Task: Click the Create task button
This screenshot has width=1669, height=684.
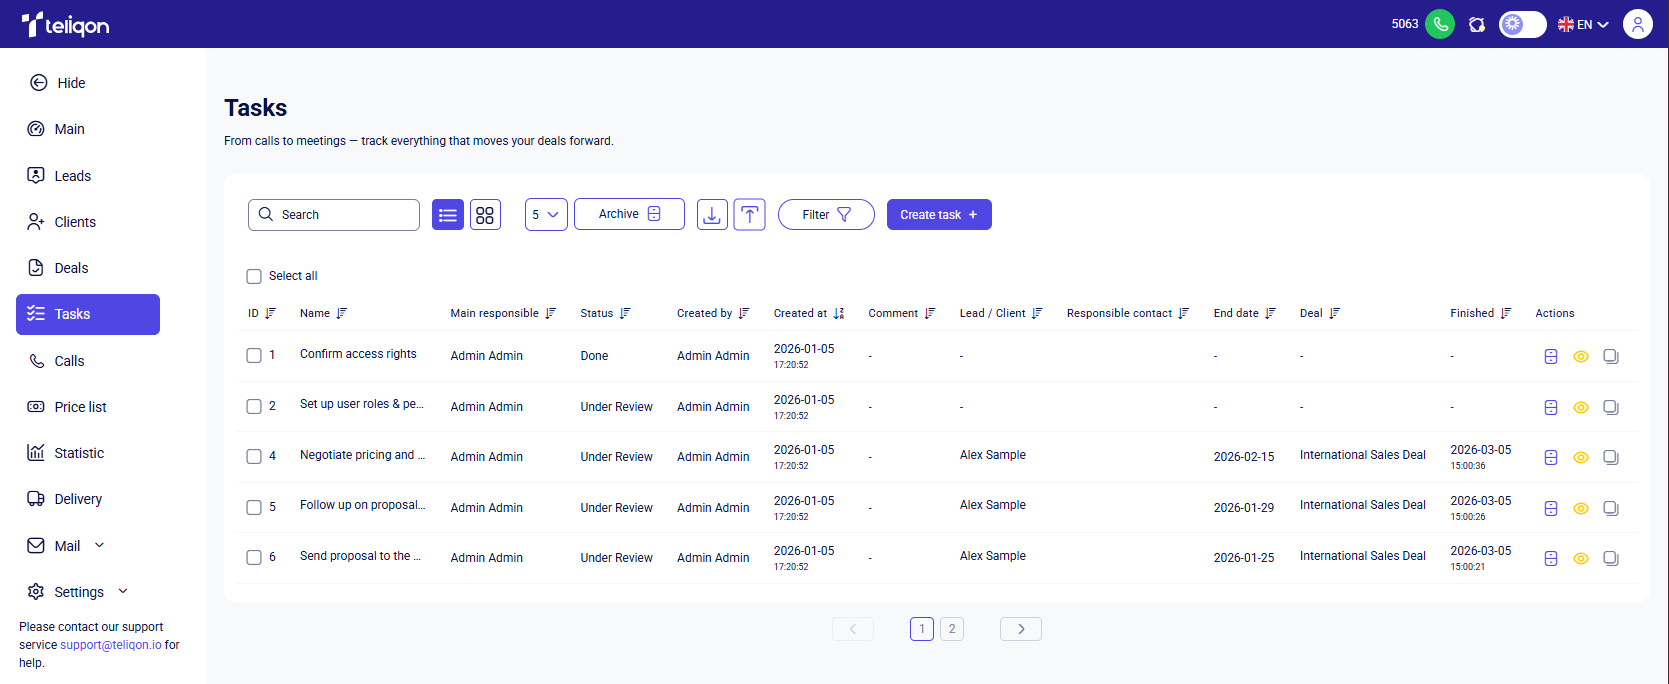Action: (938, 215)
